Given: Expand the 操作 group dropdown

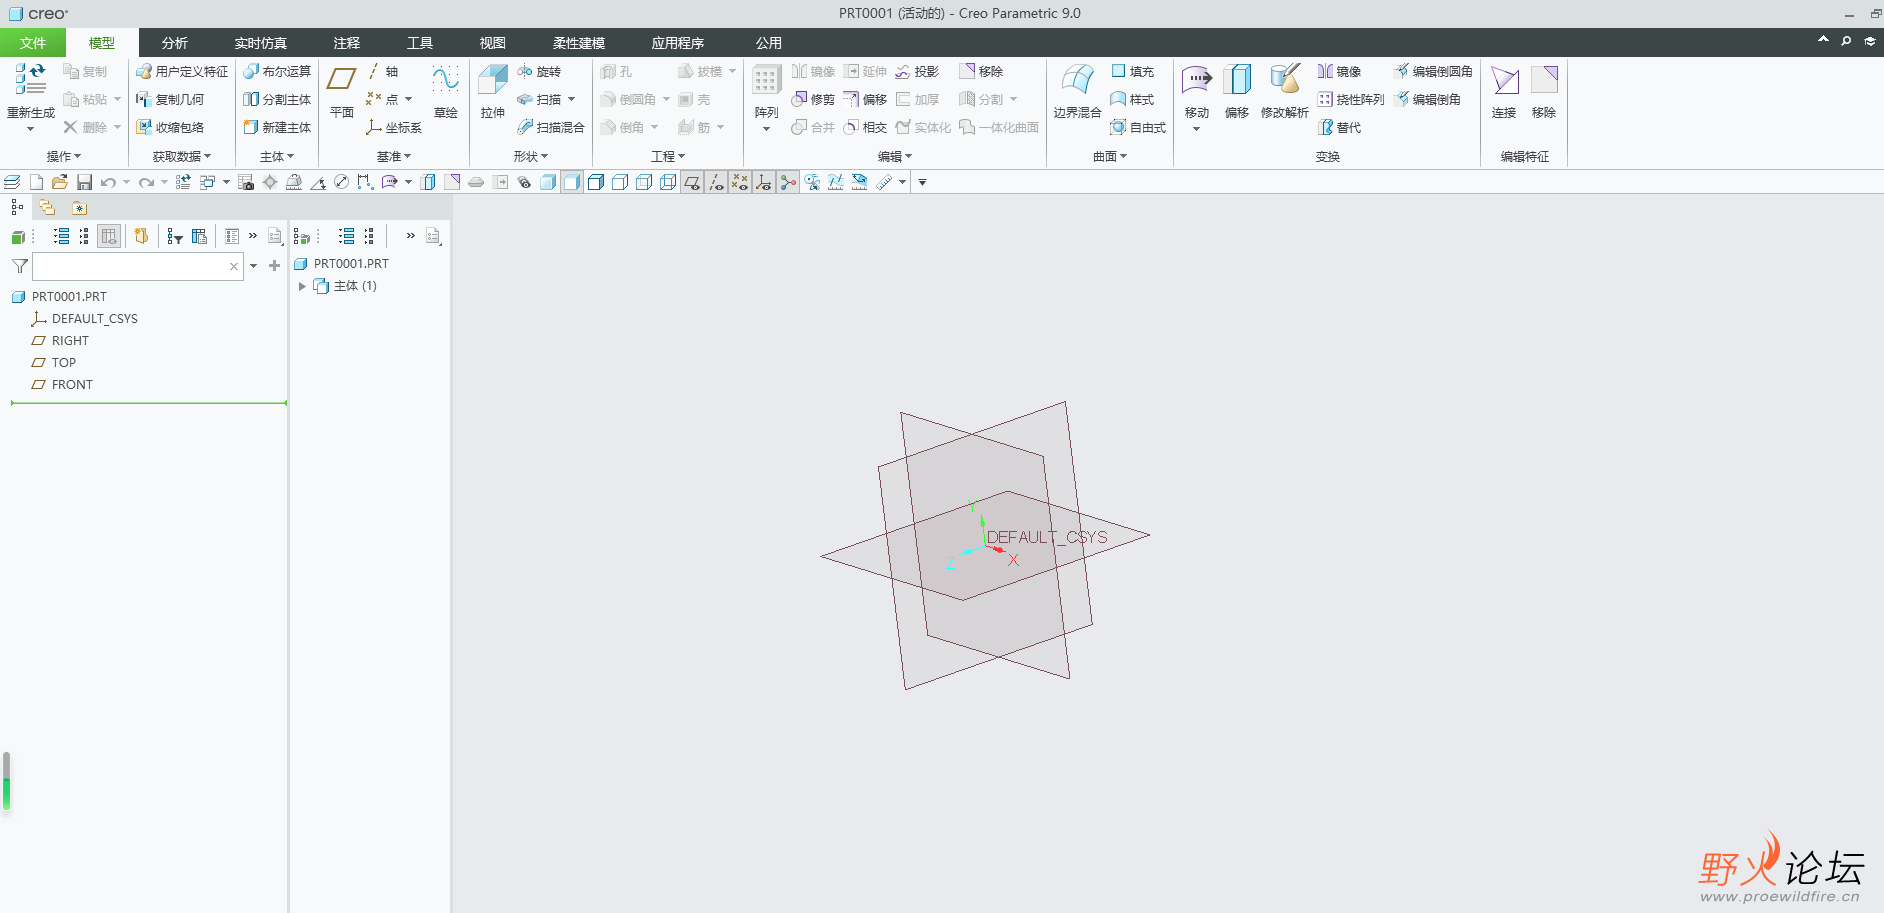Looking at the screenshot, I should coord(64,157).
